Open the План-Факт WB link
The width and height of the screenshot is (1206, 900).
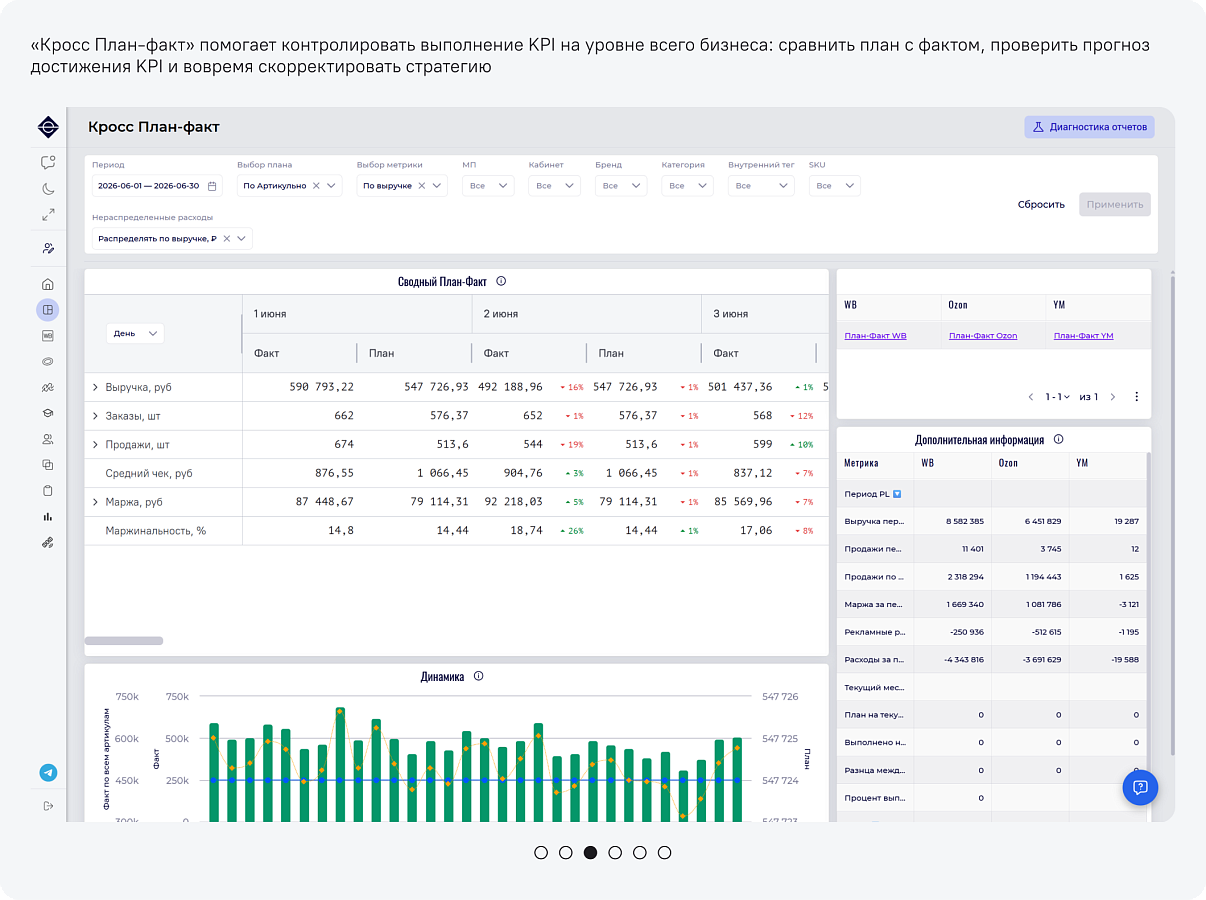click(x=876, y=336)
